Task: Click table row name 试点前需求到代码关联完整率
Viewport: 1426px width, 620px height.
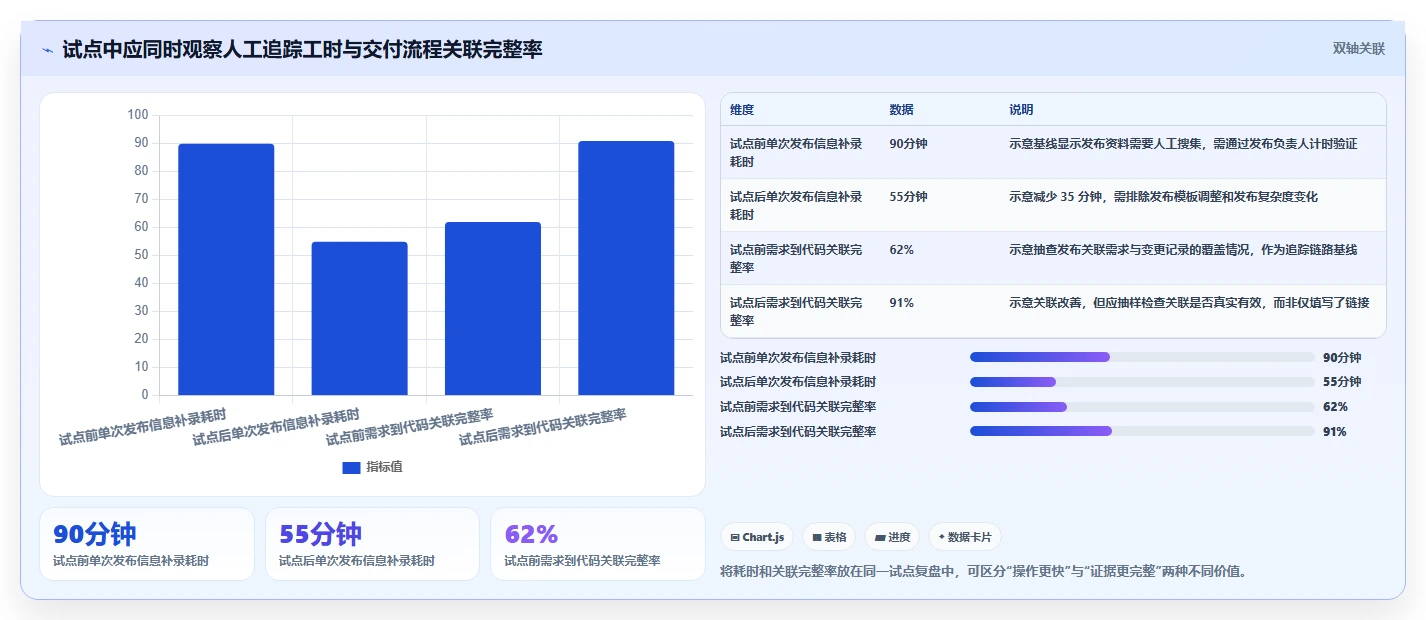Action: click(796, 259)
